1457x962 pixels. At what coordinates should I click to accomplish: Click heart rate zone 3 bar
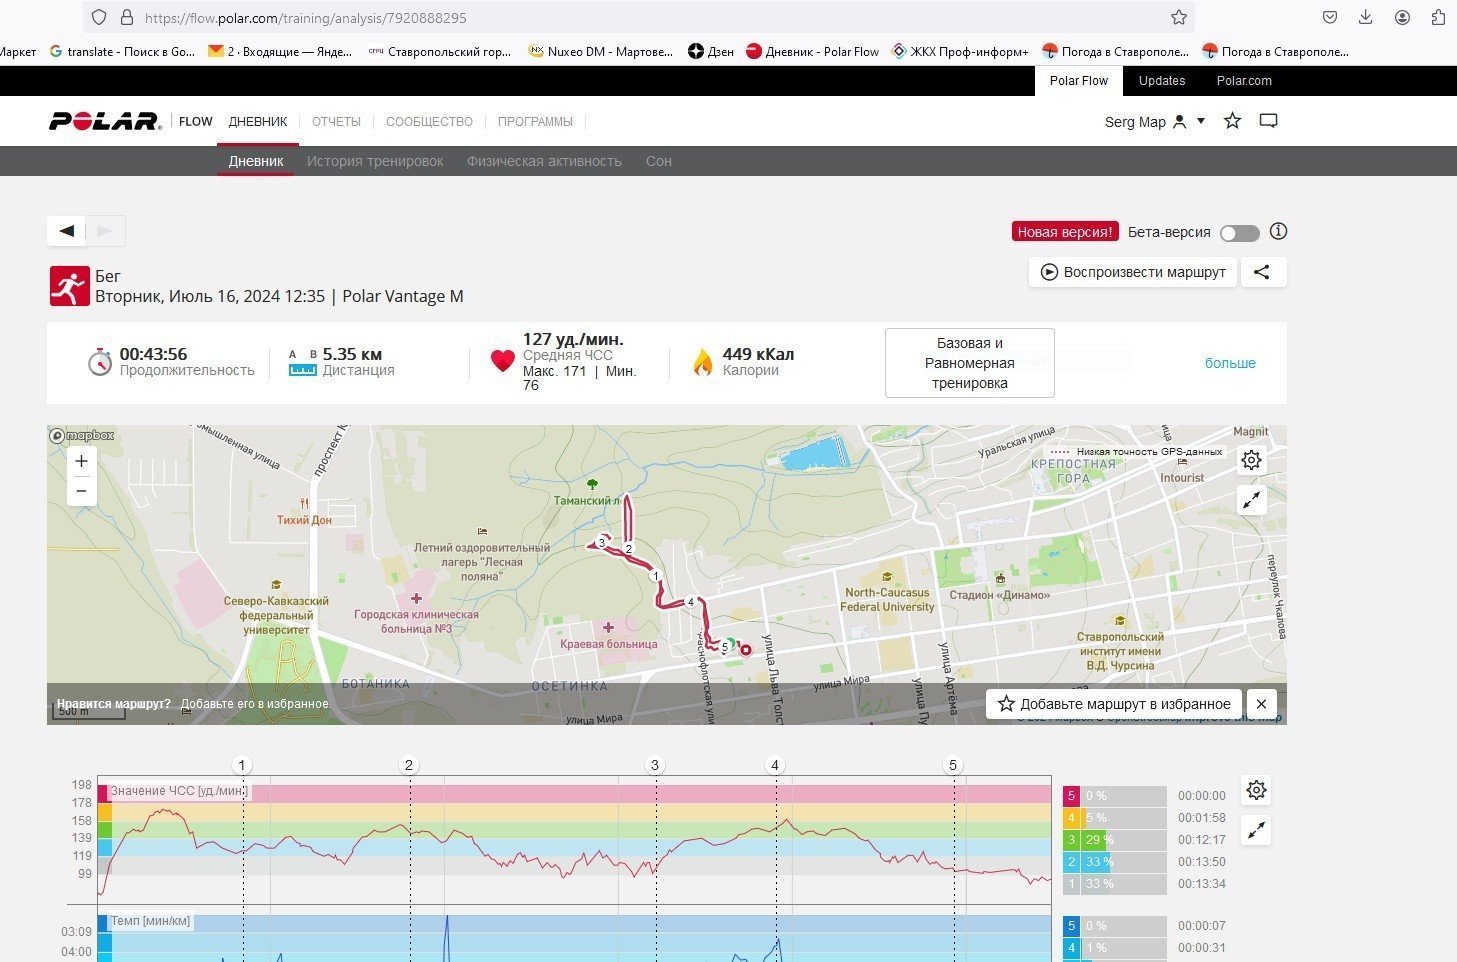pyautogui.click(x=1114, y=840)
